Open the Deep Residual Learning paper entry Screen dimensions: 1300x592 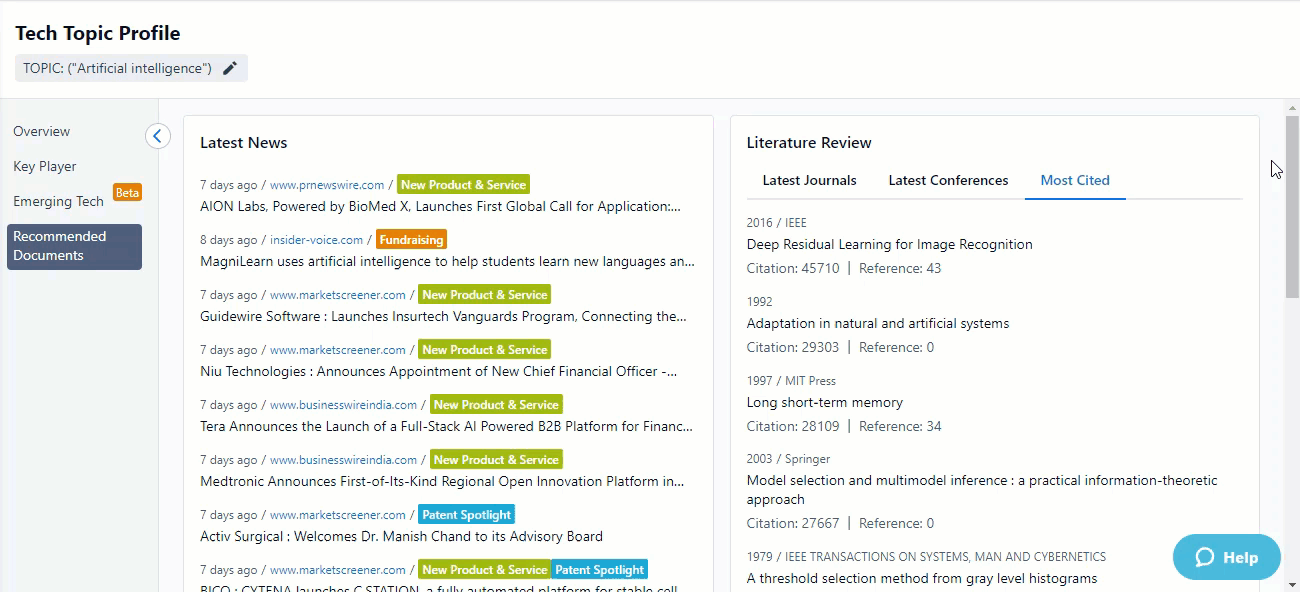(x=889, y=244)
